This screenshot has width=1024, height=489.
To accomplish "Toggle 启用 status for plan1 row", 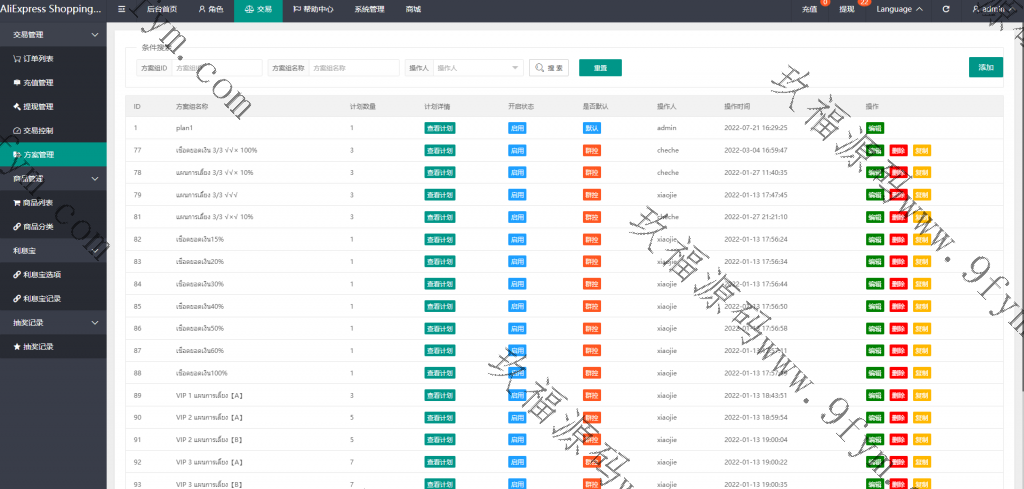I will (x=516, y=128).
